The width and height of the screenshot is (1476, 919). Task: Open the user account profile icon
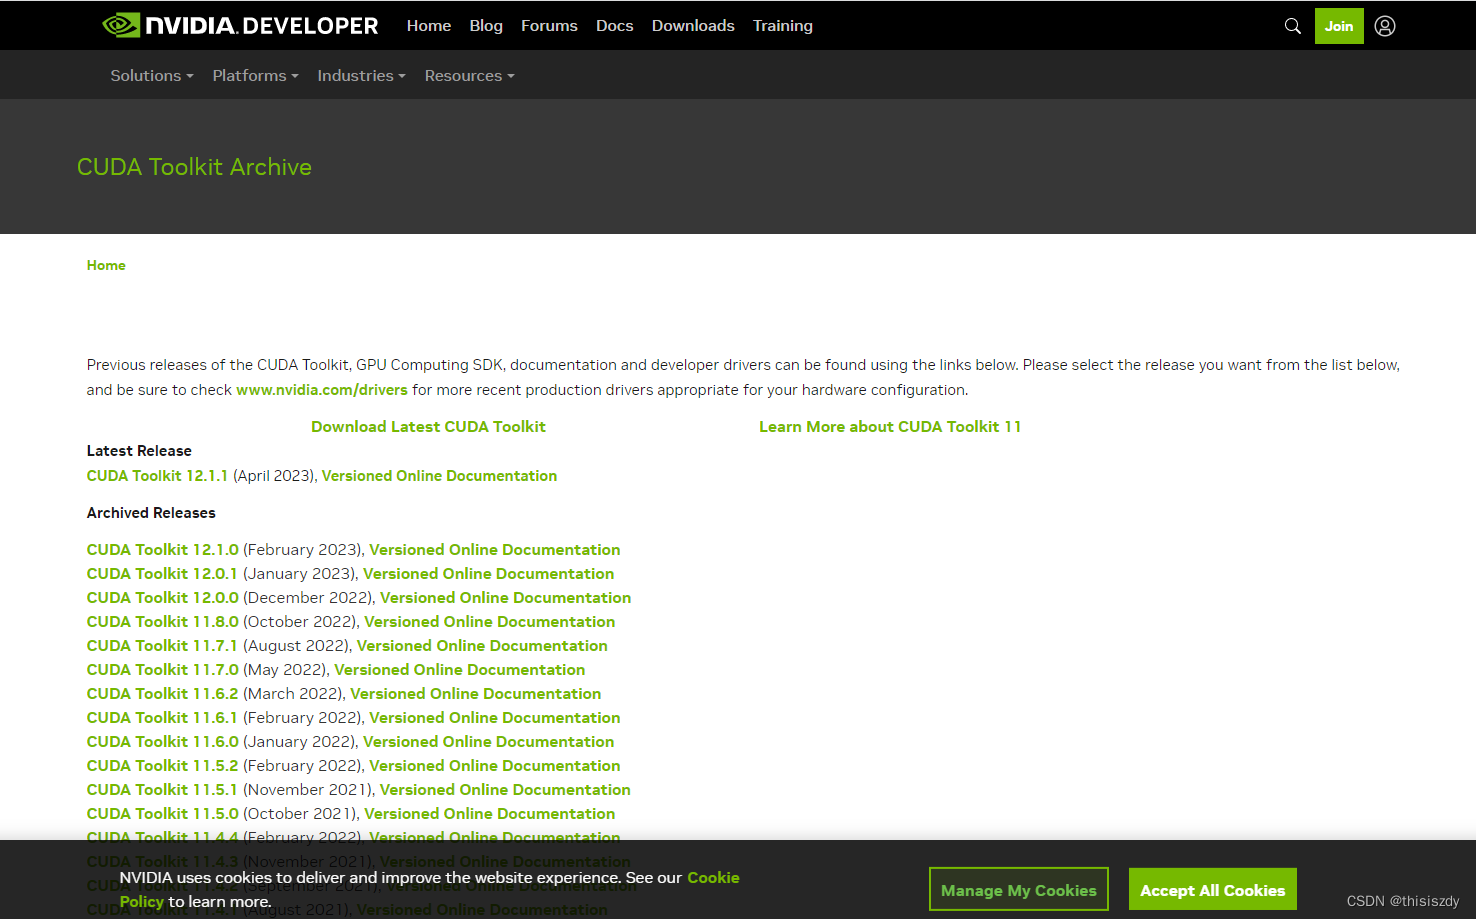(1384, 26)
